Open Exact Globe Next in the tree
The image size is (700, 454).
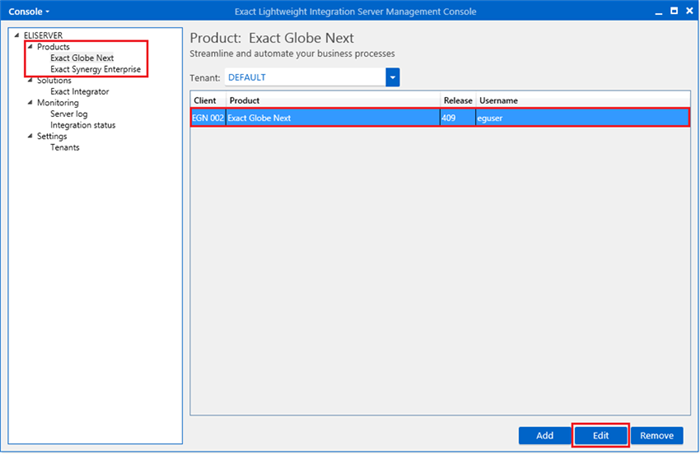pyautogui.click(x=82, y=58)
